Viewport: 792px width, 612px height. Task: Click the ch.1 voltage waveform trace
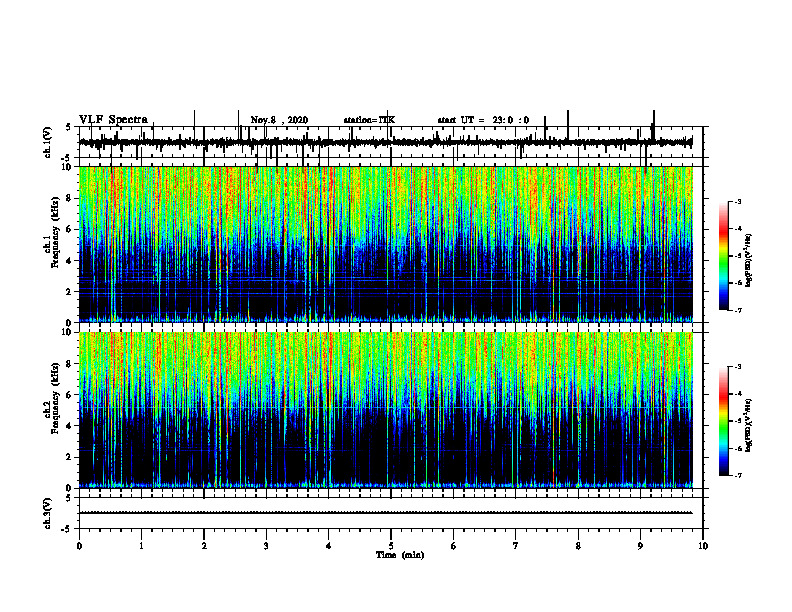(x=385, y=143)
